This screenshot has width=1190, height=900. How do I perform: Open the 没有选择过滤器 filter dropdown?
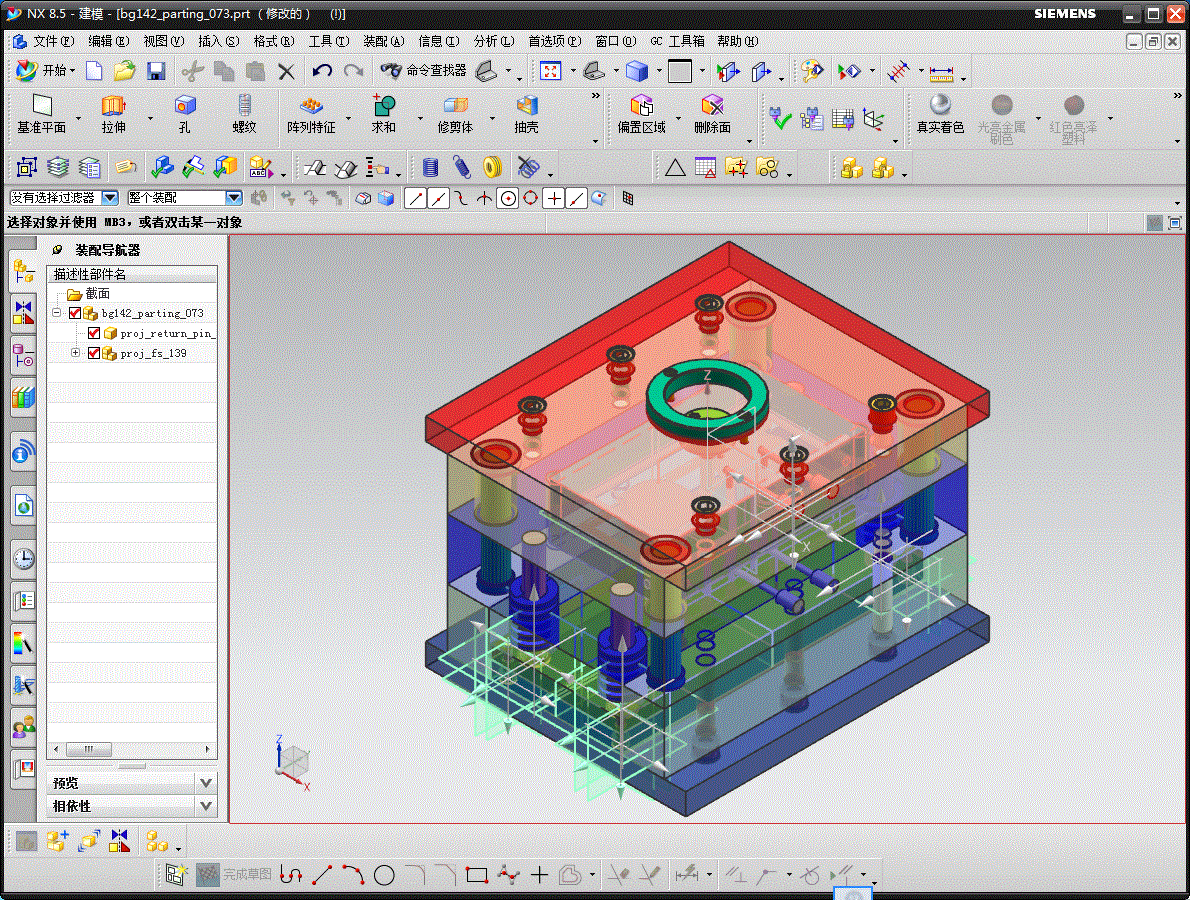(x=65, y=198)
